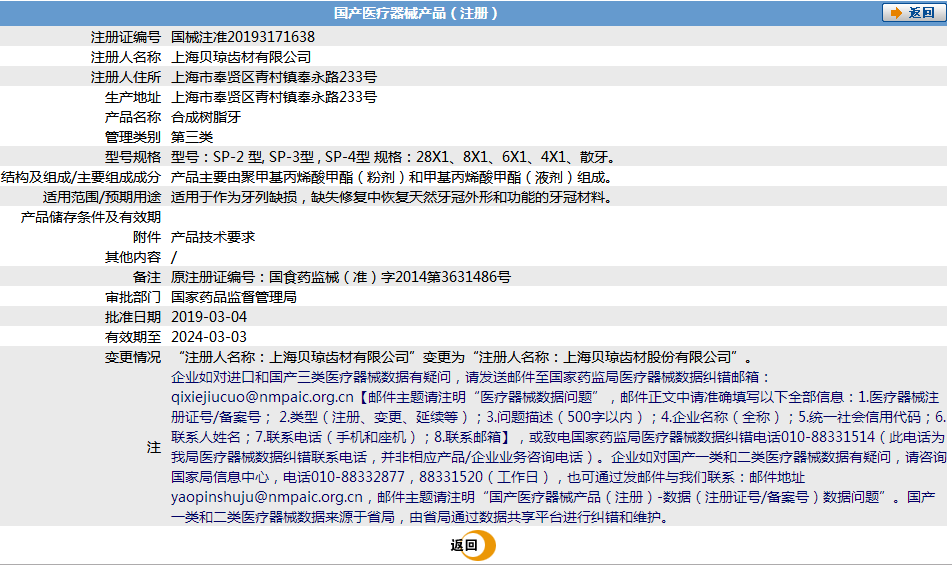Click the email yaopinshuju@nmpaic.org.cn in the note
This screenshot has width=952, height=566.
click(x=267, y=497)
